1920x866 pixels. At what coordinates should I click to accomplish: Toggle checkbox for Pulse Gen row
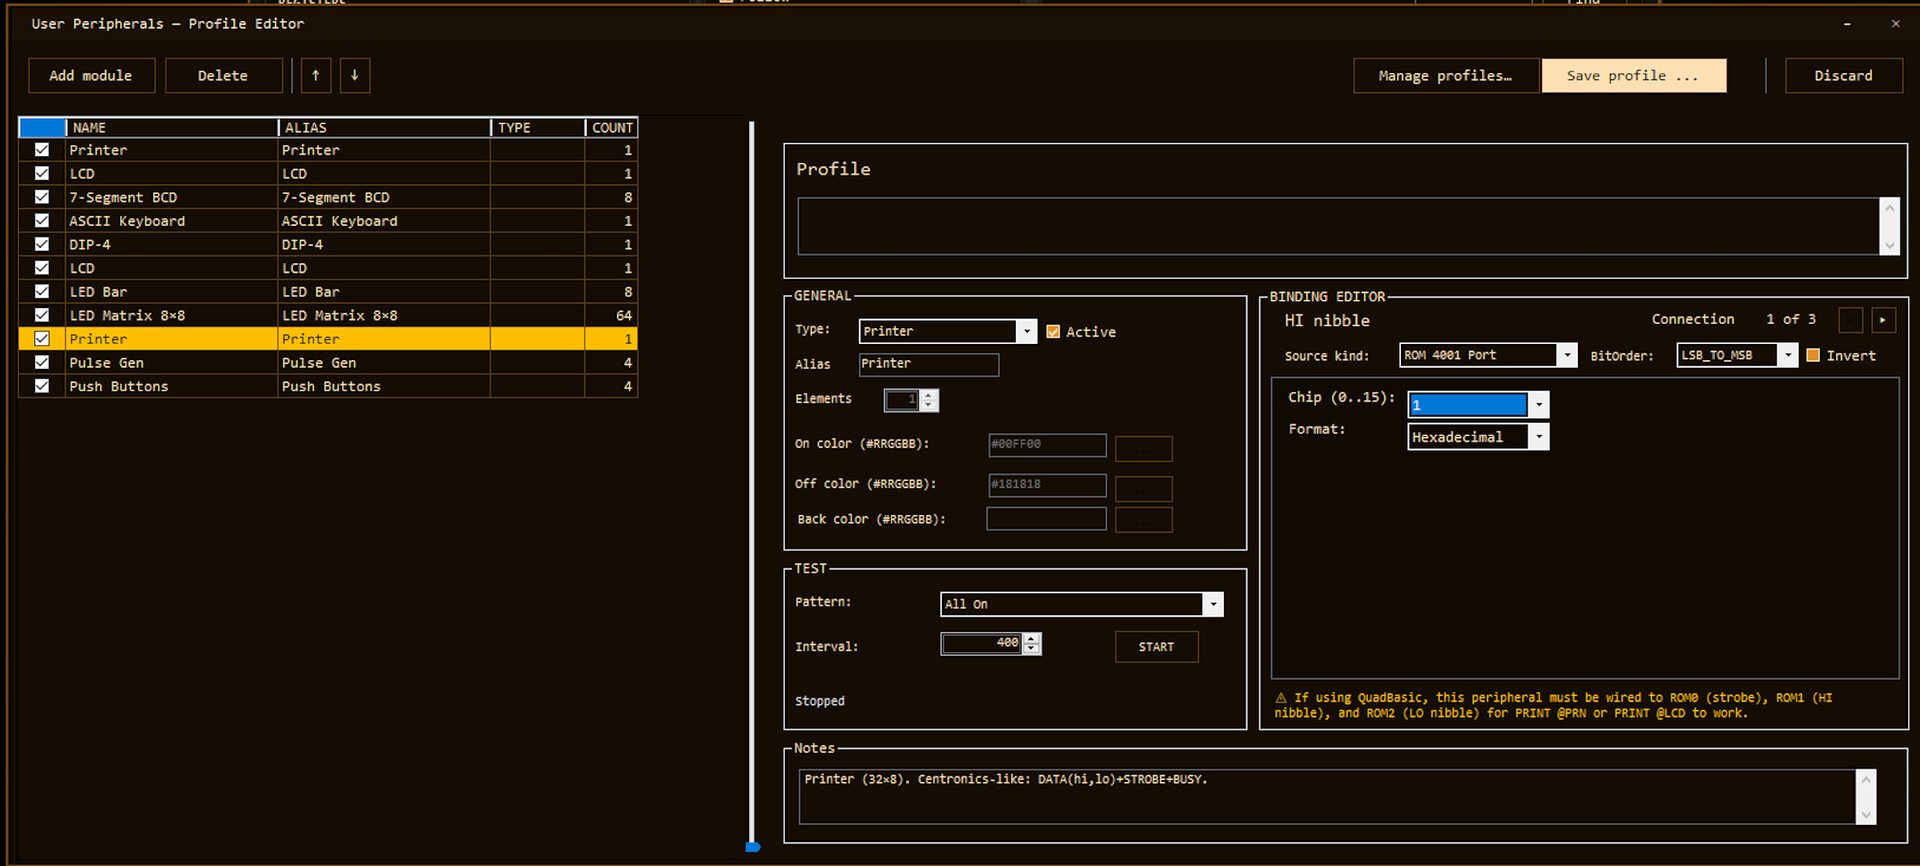(42, 362)
